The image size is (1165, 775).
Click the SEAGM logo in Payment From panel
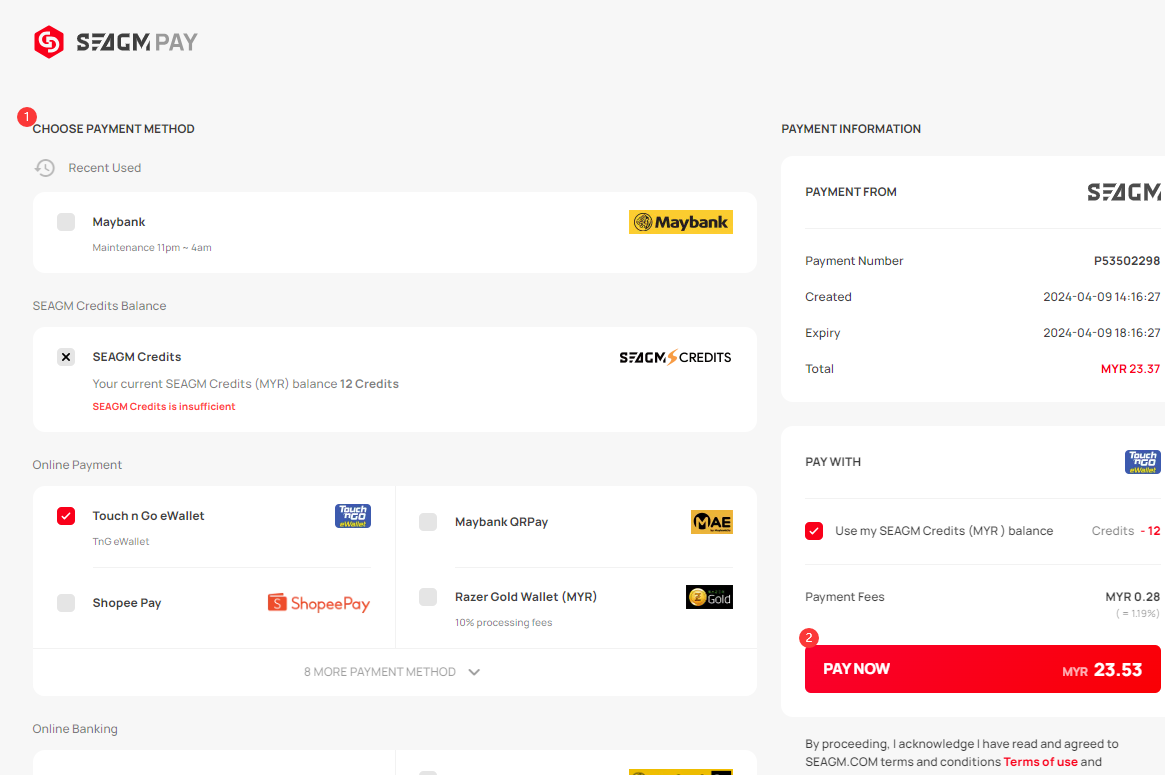click(1124, 192)
